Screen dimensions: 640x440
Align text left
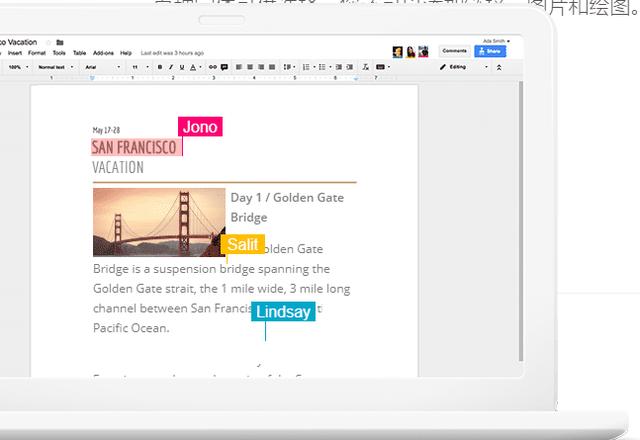coord(239,67)
